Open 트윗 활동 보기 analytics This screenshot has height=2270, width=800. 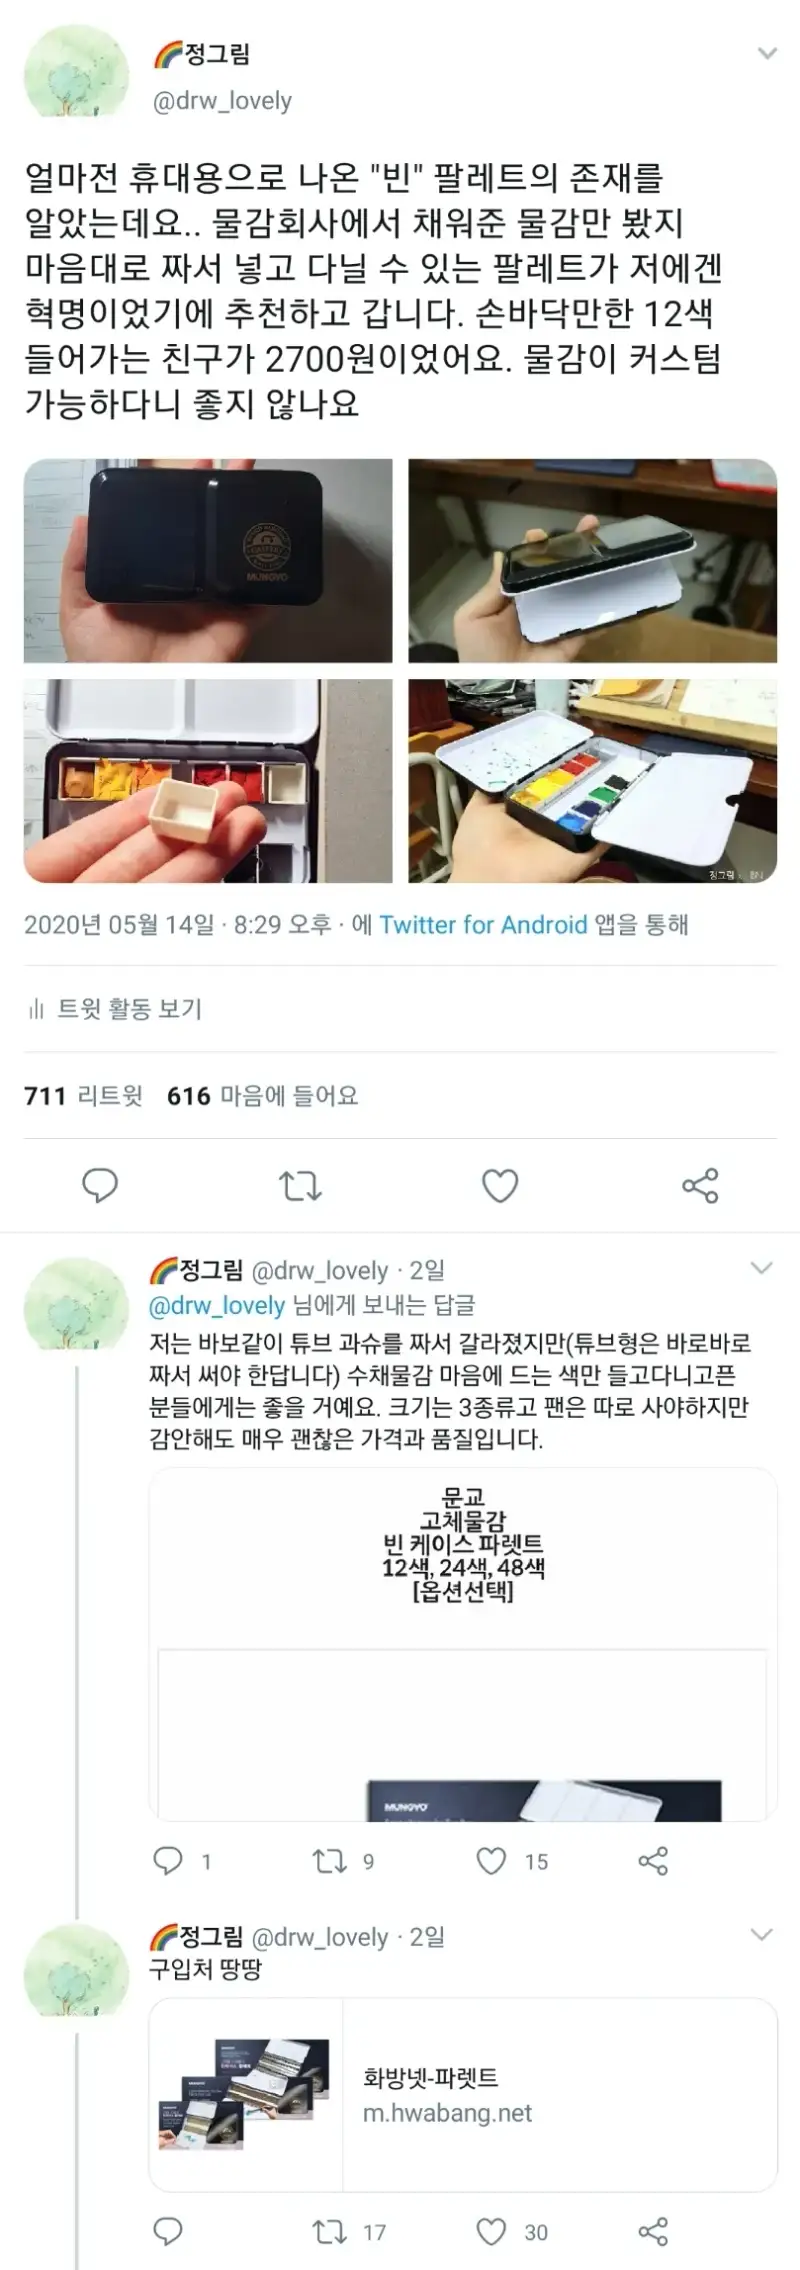114,1009
